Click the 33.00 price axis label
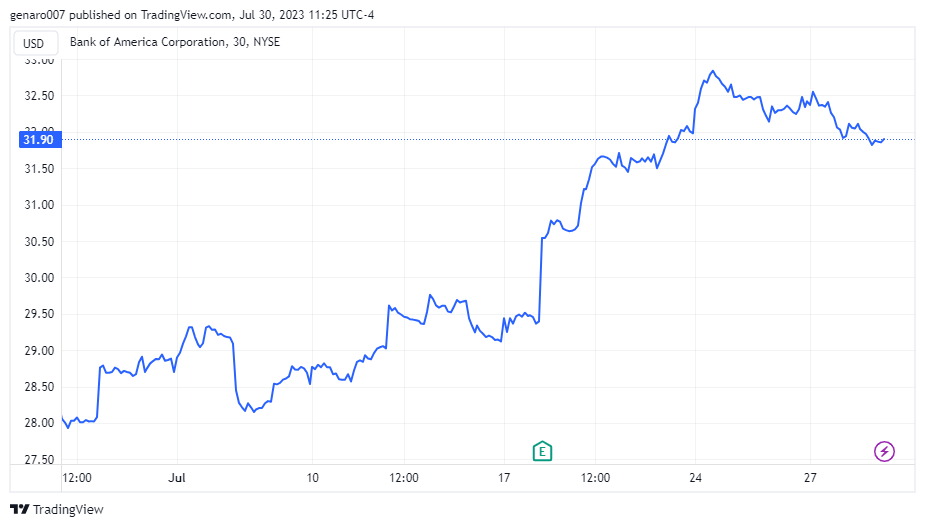The height and width of the screenshot is (527, 925). pos(39,60)
